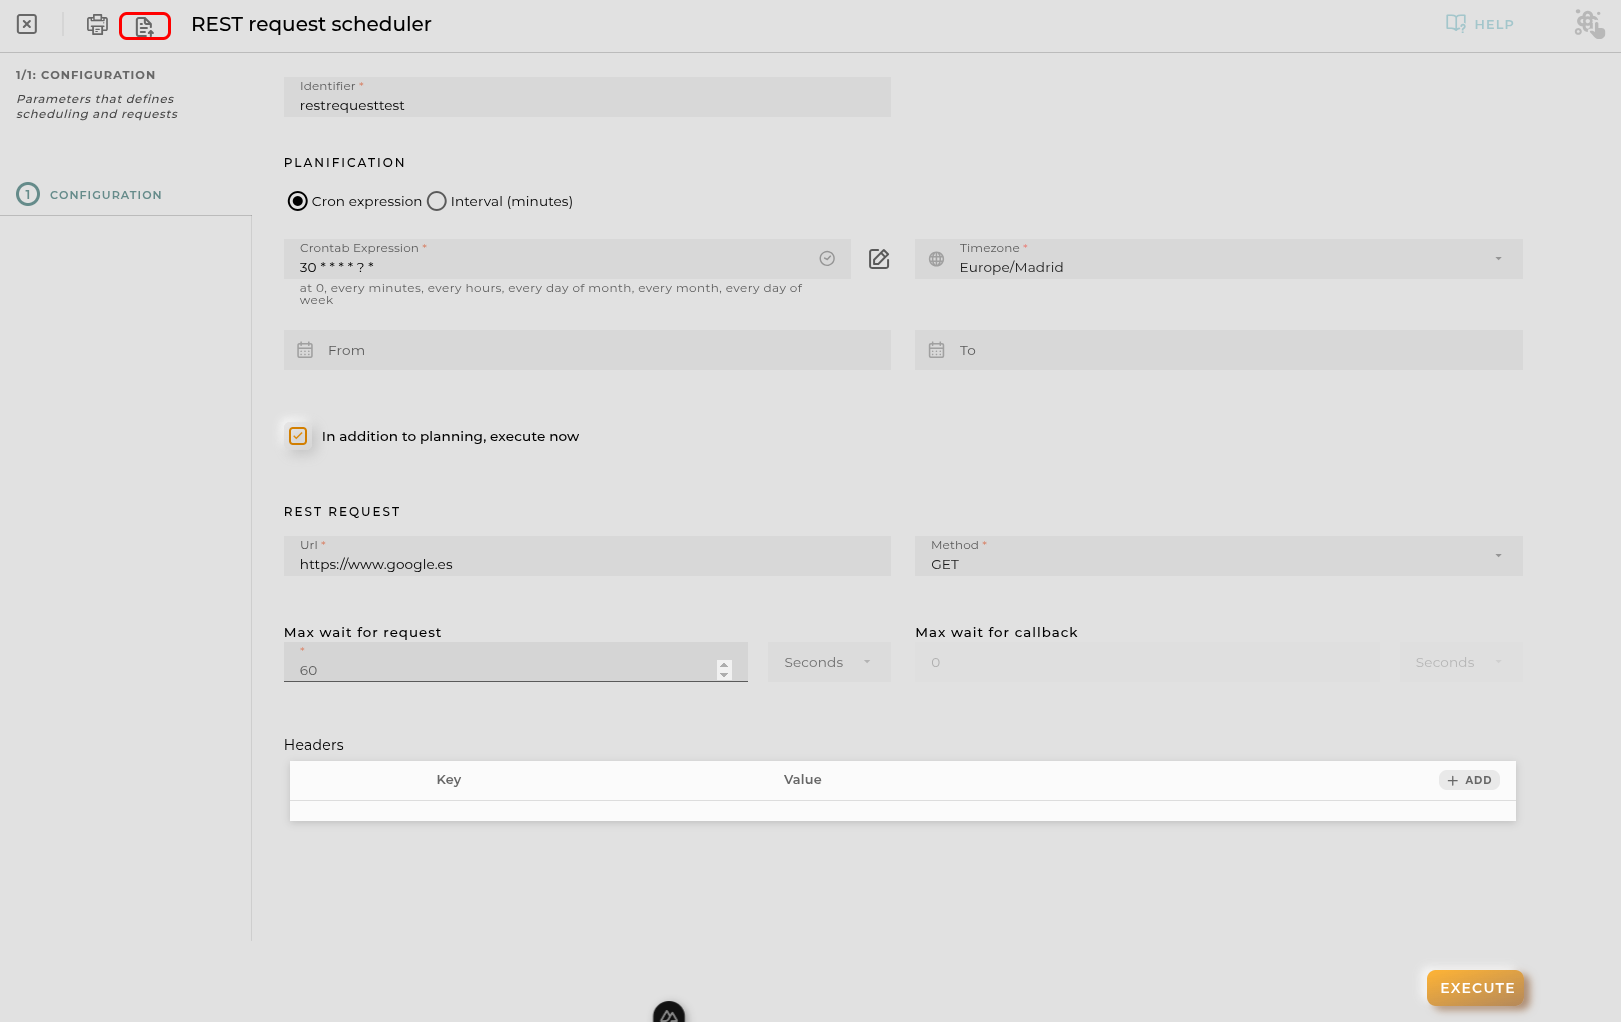The image size is (1621, 1022).
Task: Decrement the max wait for request value
Action: [724, 675]
